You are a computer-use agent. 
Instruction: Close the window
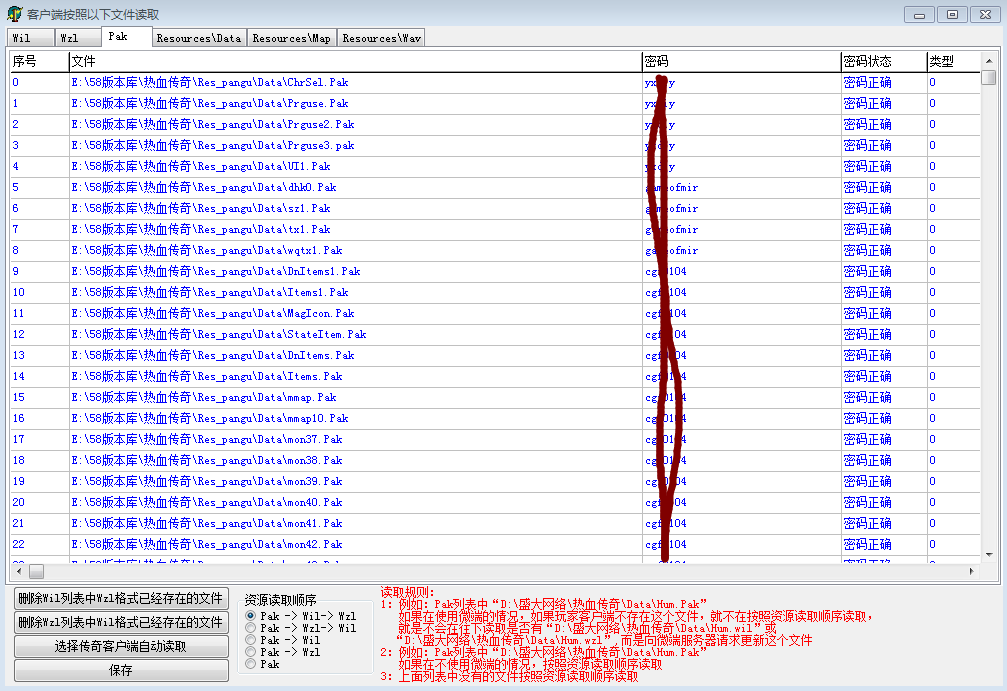point(986,14)
